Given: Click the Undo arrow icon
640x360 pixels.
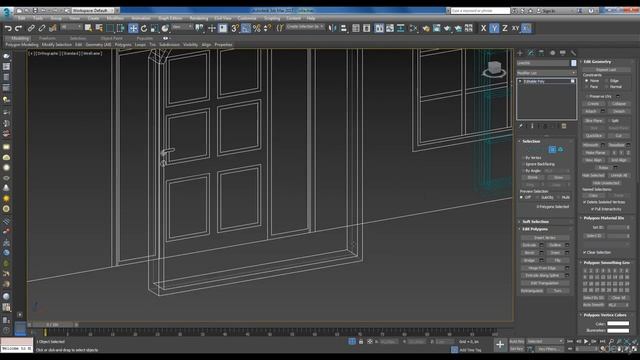Looking at the screenshot, I should click(x=8, y=28).
